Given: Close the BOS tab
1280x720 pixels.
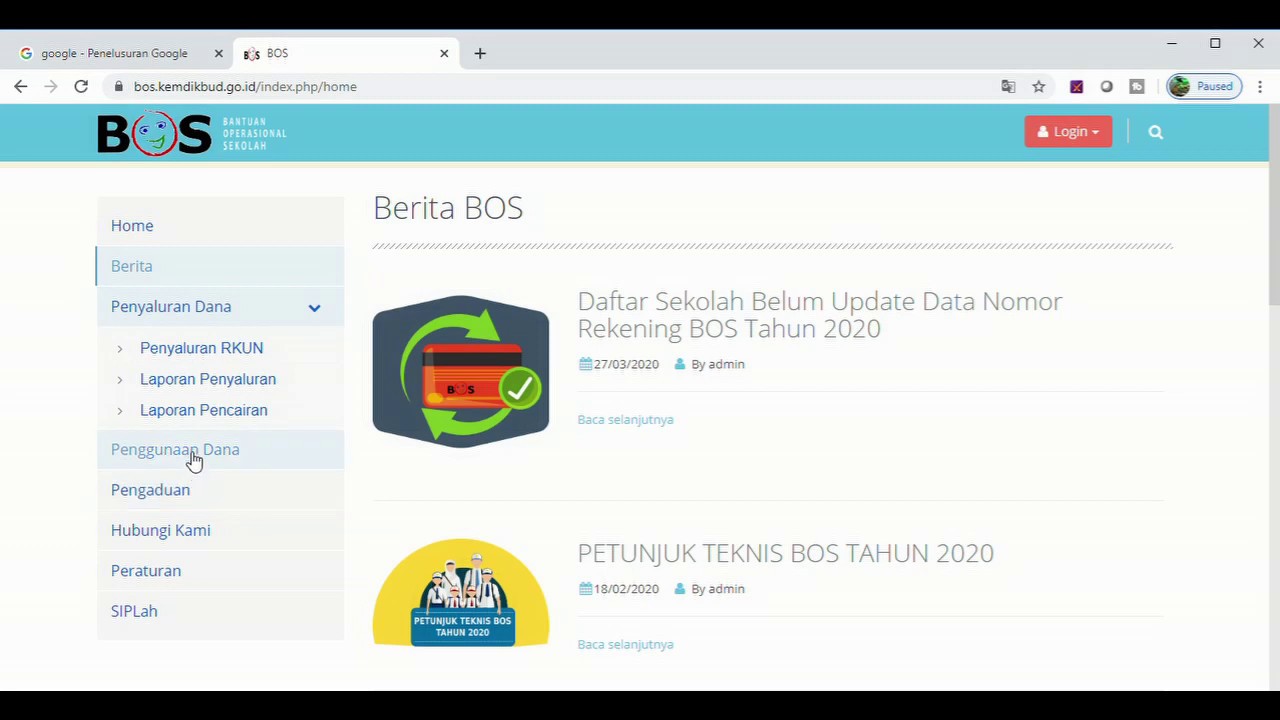Looking at the screenshot, I should click(444, 53).
